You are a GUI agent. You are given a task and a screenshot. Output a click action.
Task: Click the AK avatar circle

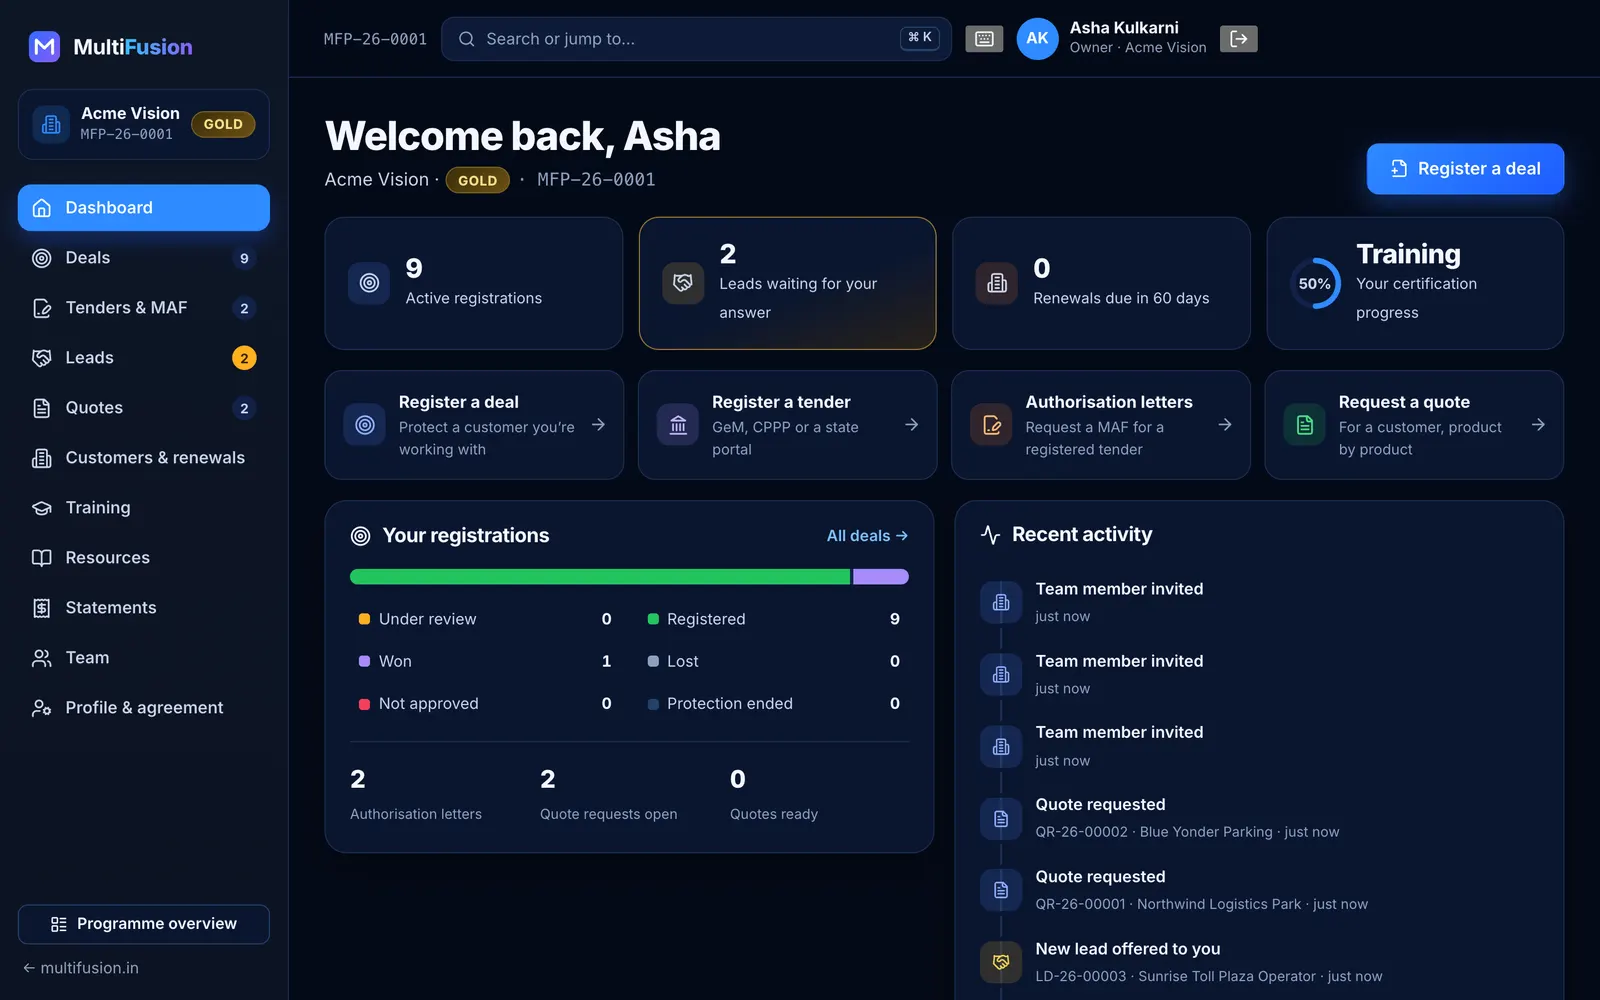(1037, 38)
